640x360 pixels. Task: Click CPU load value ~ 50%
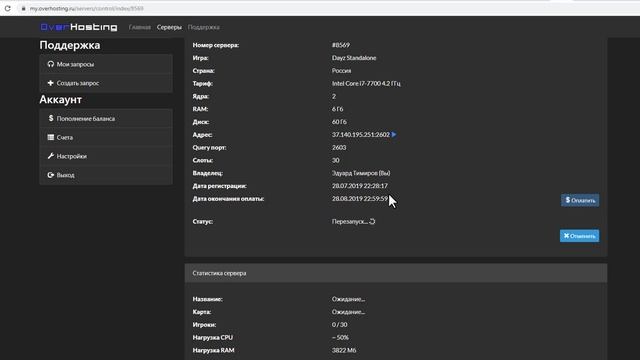tap(340, 338)
